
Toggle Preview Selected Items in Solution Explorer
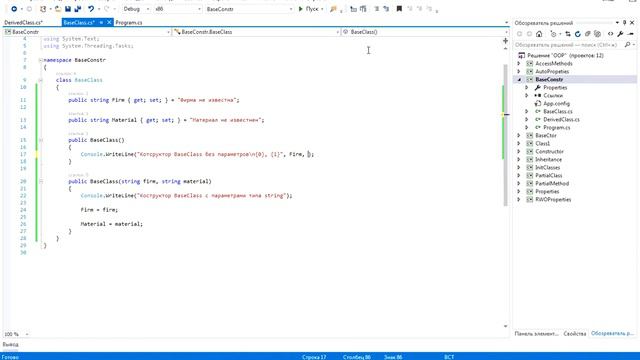point(630,34)
